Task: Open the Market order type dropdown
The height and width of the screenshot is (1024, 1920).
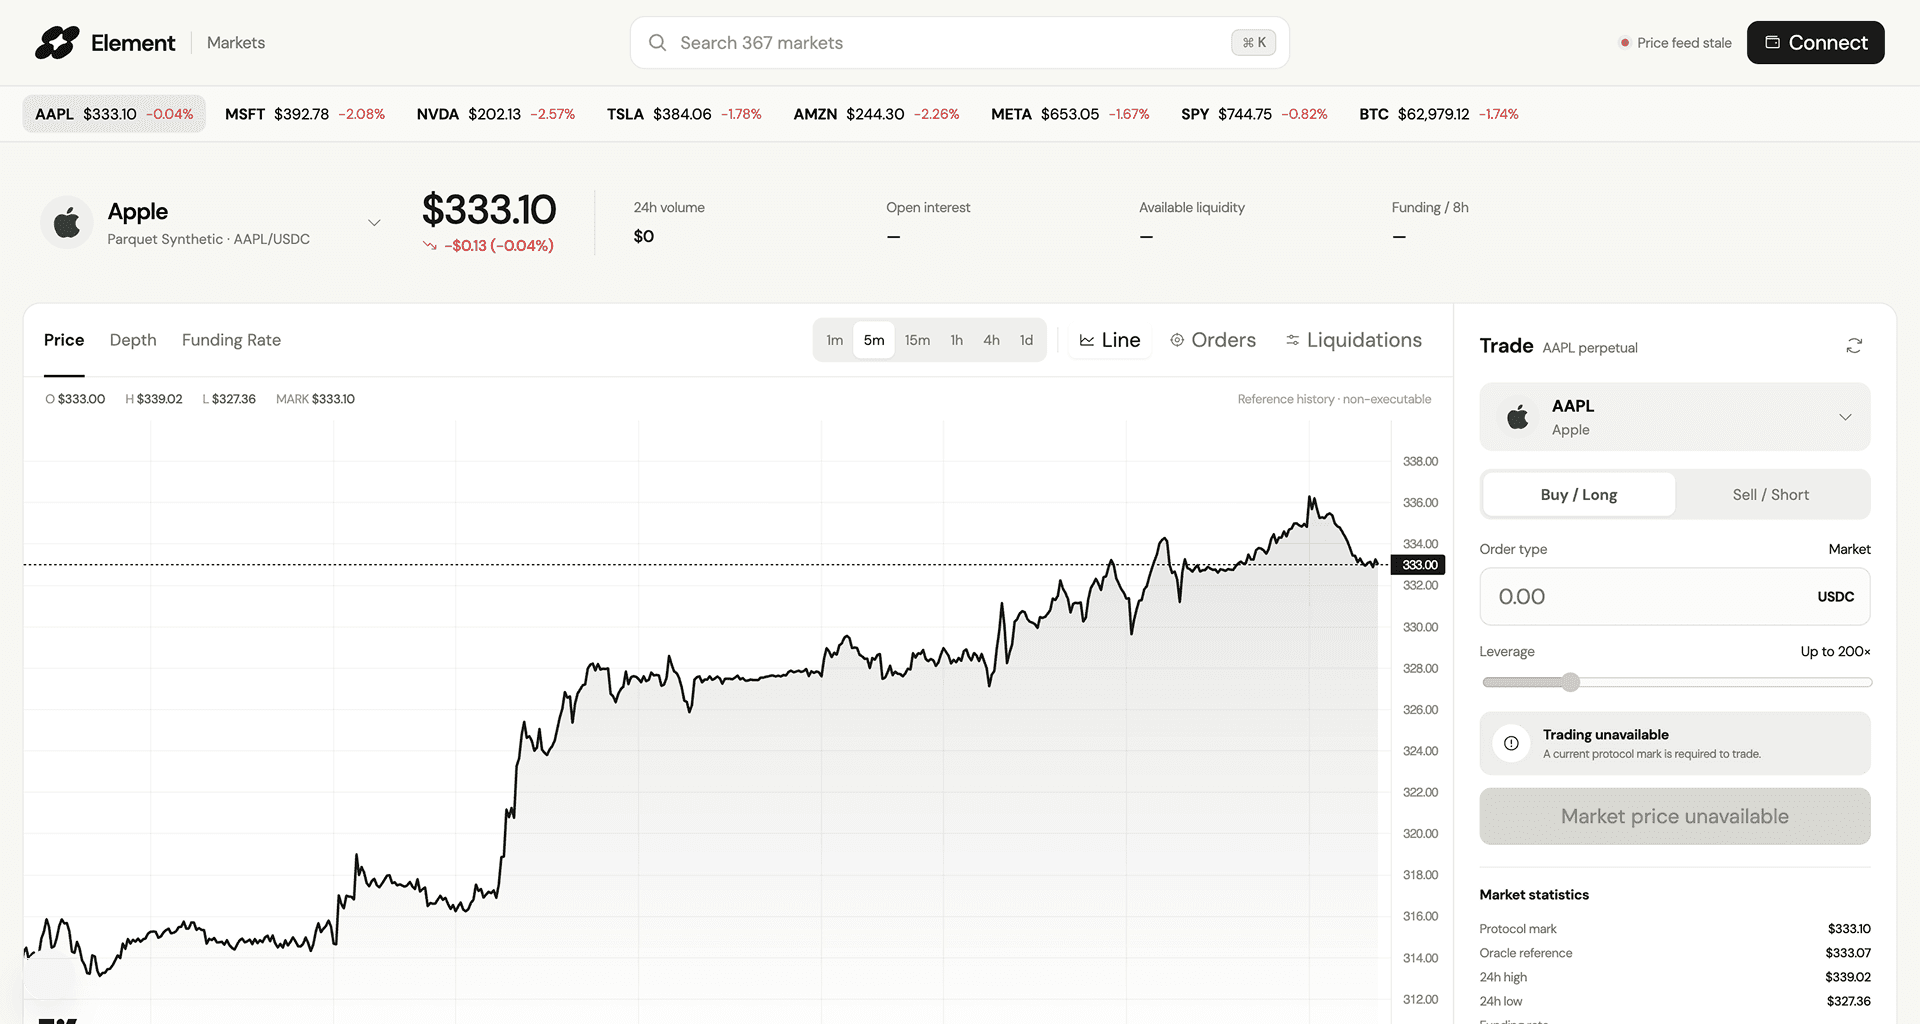Action: [1849, 550]
